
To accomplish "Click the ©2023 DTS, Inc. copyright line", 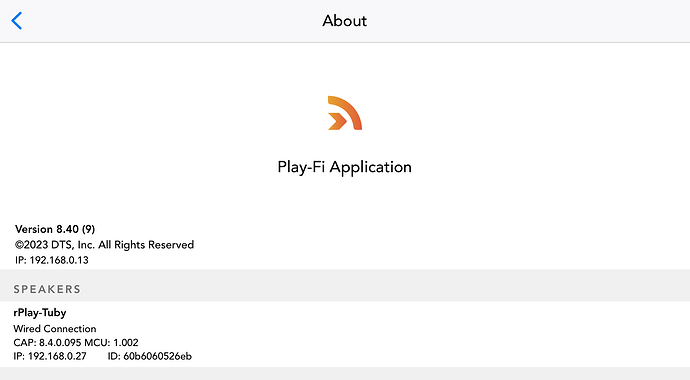I will pyautogui.click(x=104, y=245).
